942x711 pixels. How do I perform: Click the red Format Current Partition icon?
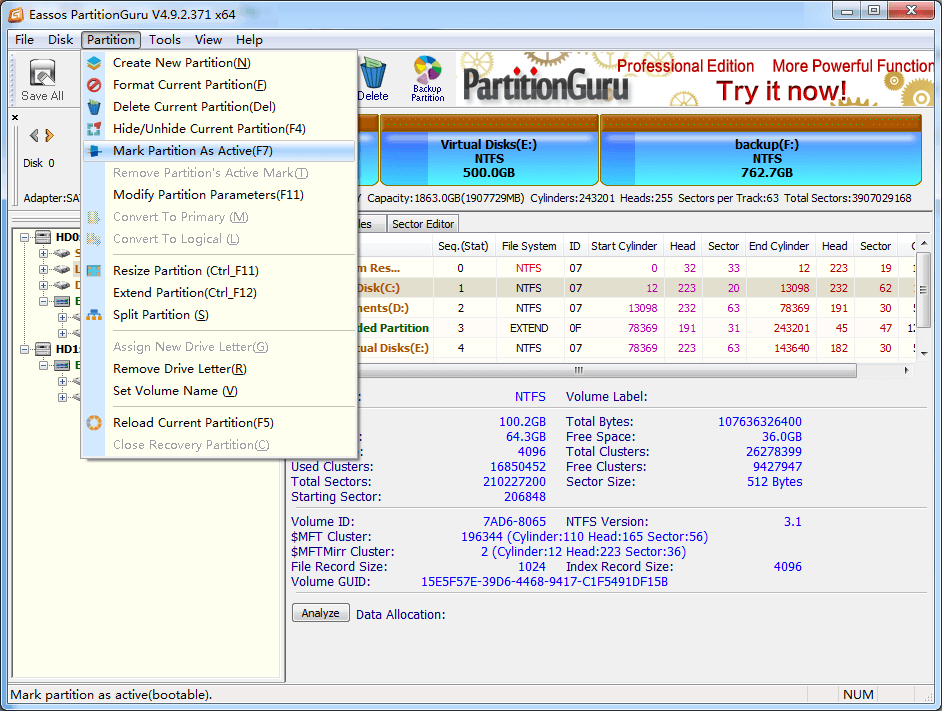pyautogui.click(x=94, y=85)
